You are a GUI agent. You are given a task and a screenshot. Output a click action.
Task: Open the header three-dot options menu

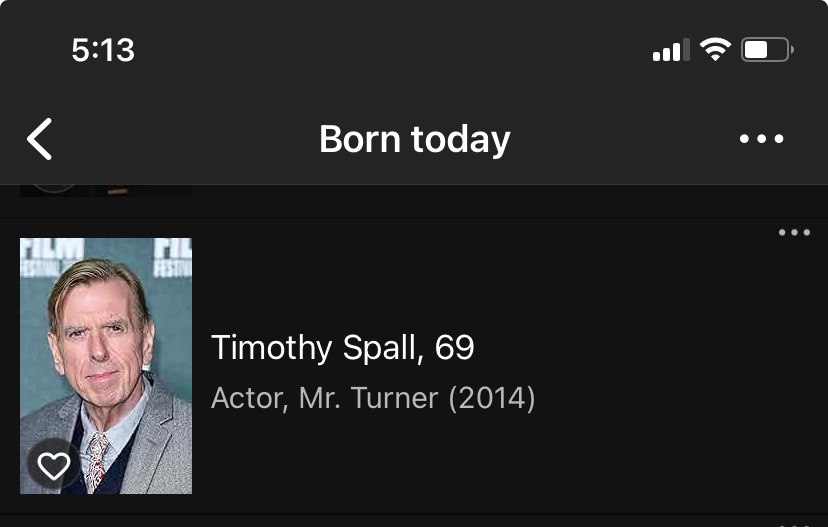pos(762,139)
